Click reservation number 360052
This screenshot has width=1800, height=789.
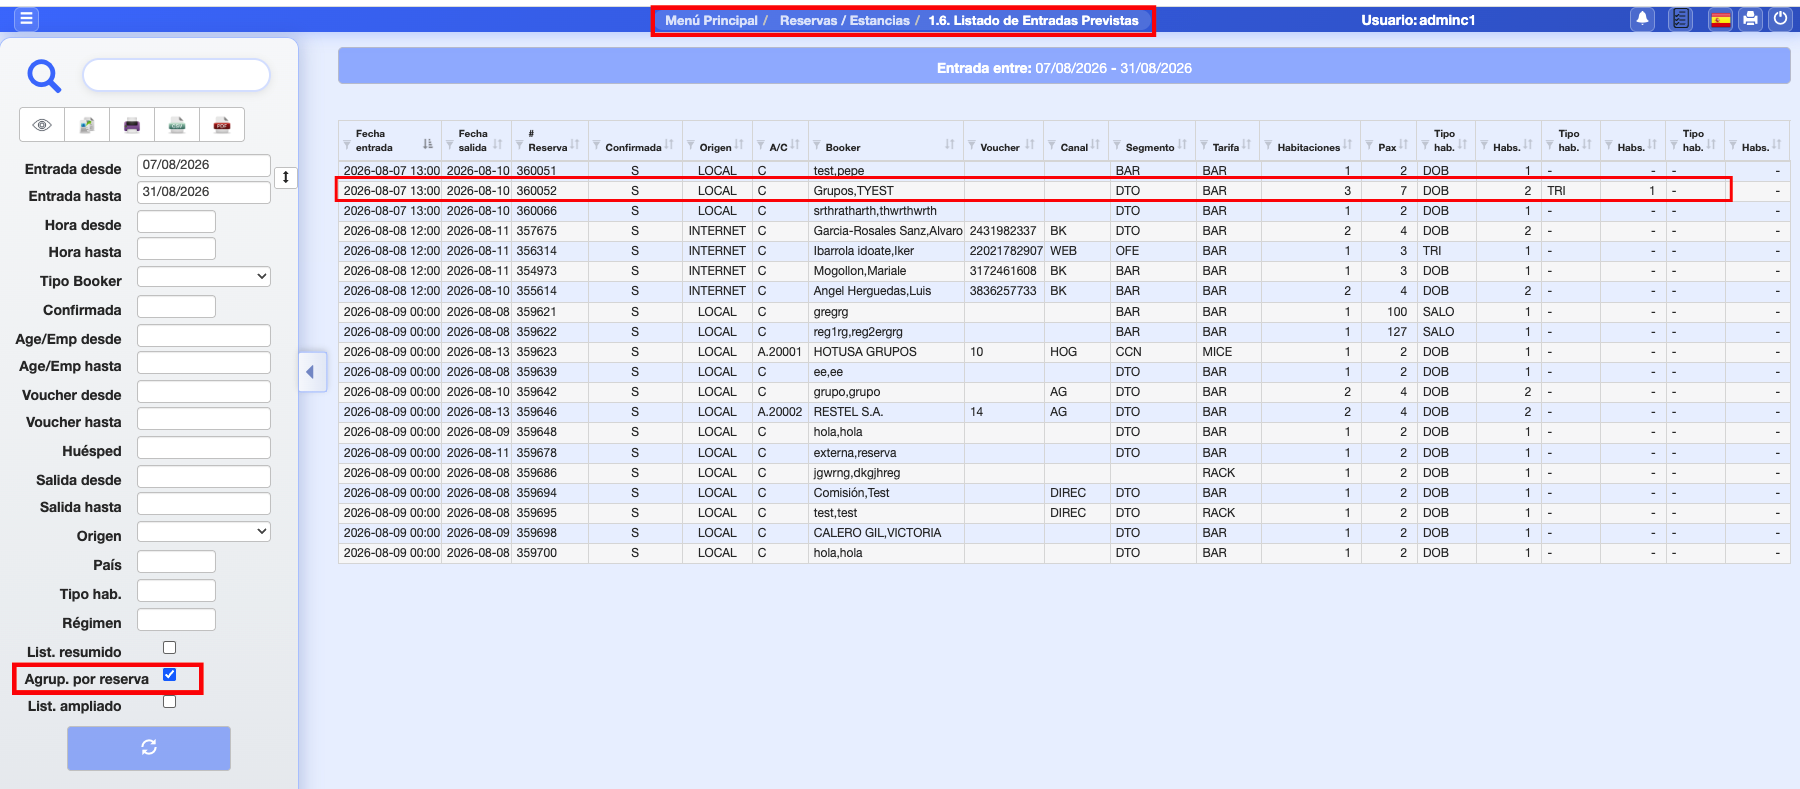click(536, 191)
